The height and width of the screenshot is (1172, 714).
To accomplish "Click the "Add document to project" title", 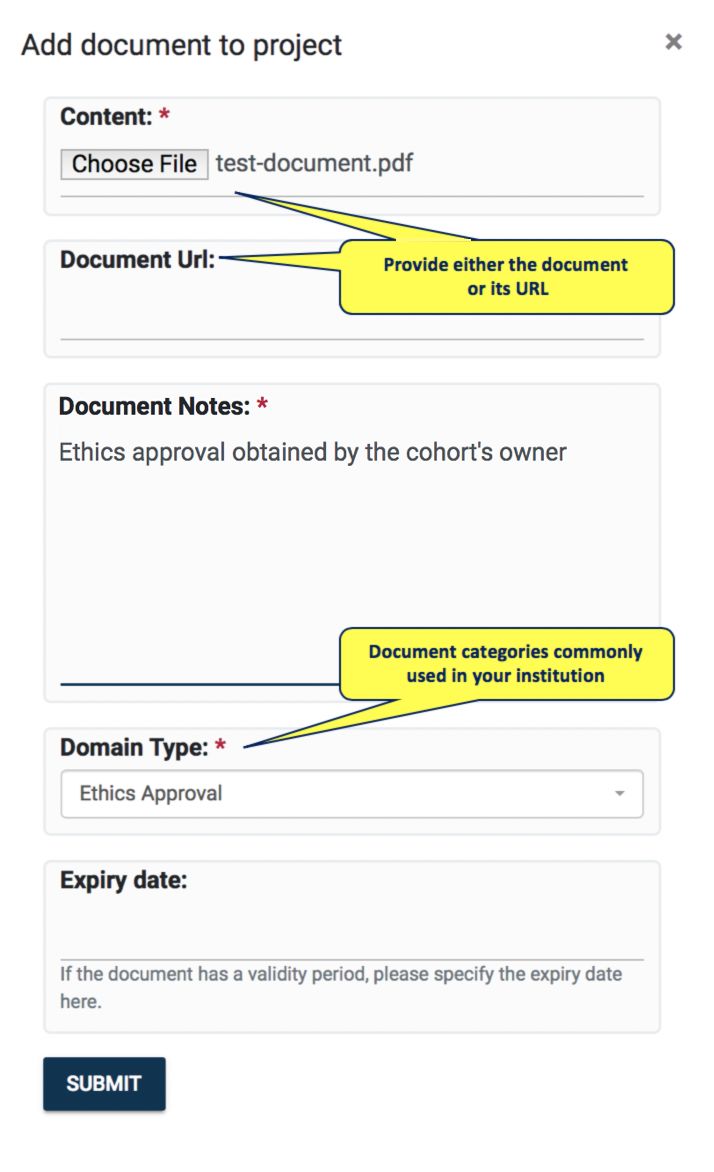I will coord(182,45).
